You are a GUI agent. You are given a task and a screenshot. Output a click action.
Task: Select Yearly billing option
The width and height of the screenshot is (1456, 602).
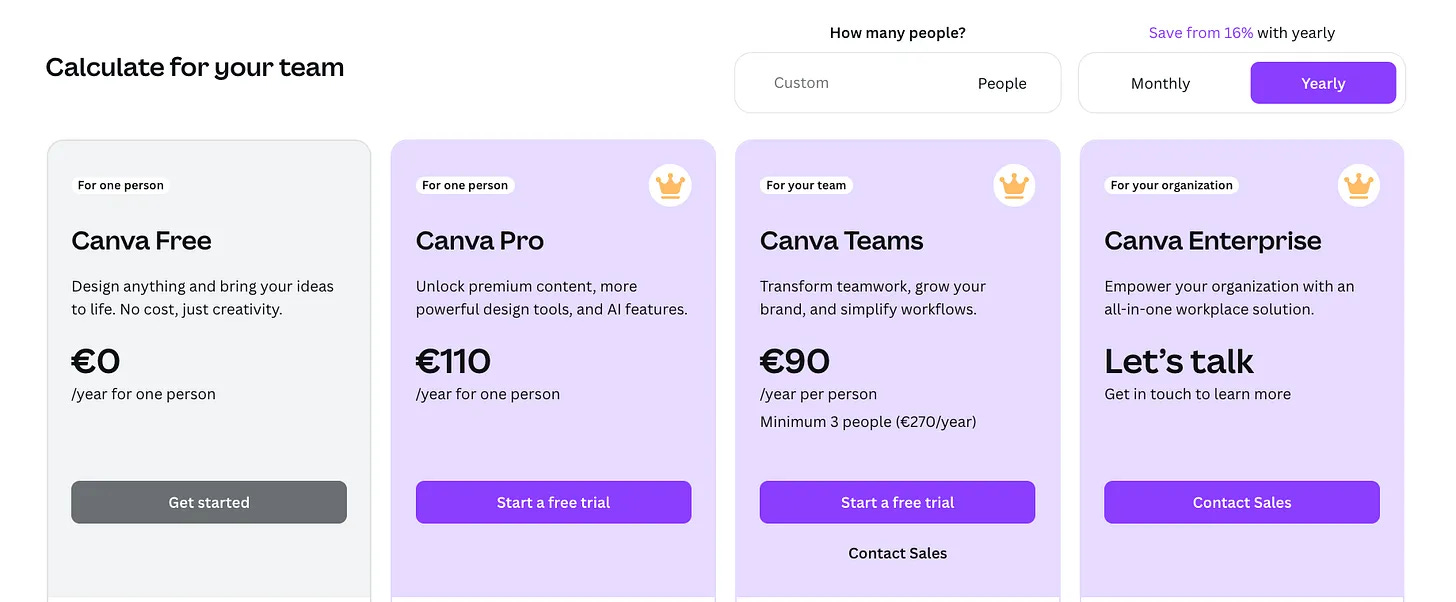coord(1322,83)
